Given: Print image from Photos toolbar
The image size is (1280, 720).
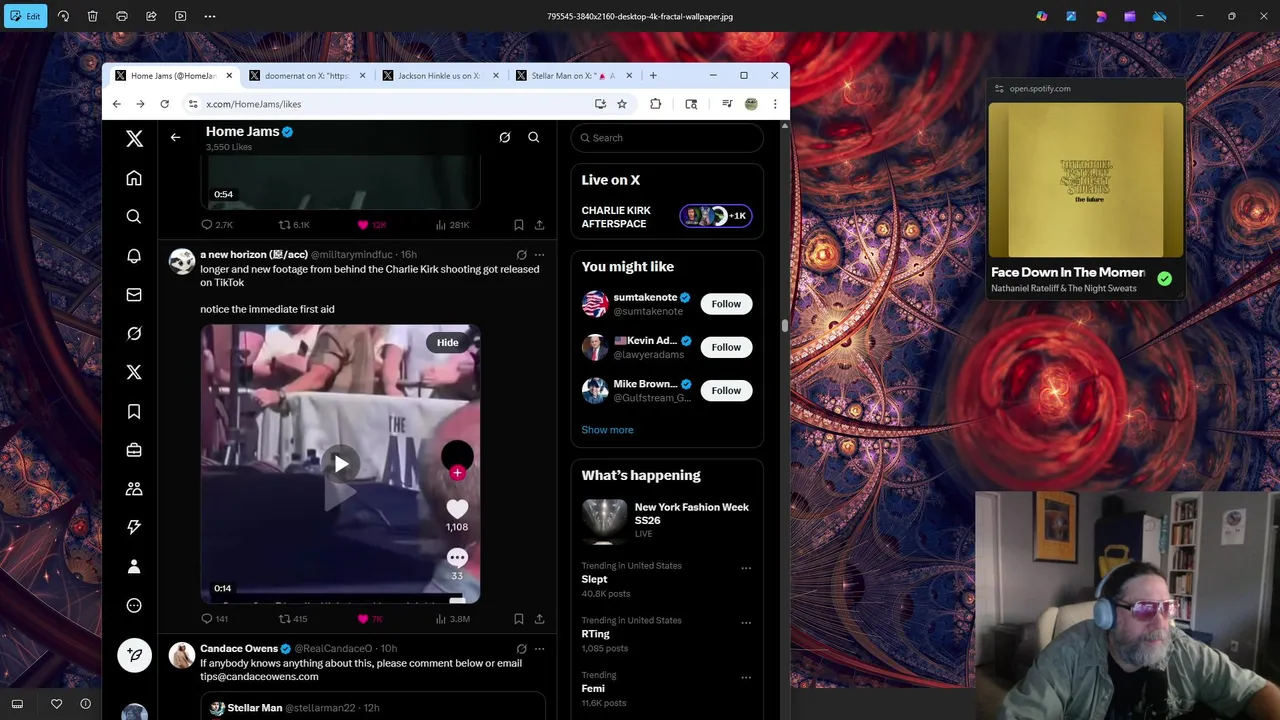Looking at the screenshot, I should [122, 16].
